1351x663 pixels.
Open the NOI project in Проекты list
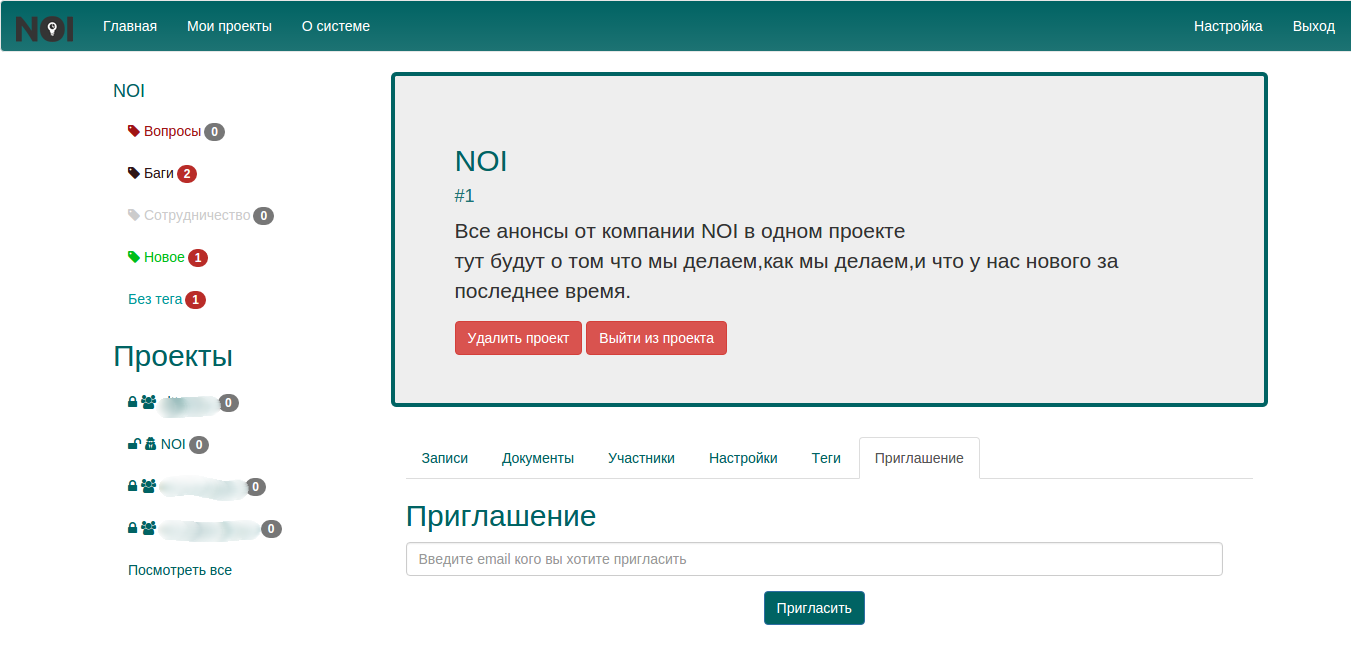[x=173, y=444]
